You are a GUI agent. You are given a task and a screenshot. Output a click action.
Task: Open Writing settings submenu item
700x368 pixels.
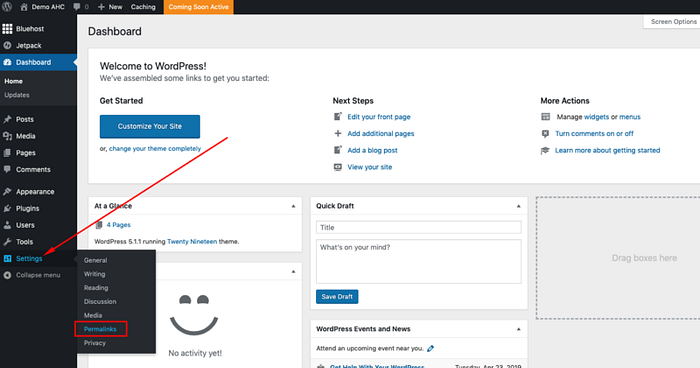[95, 274]
